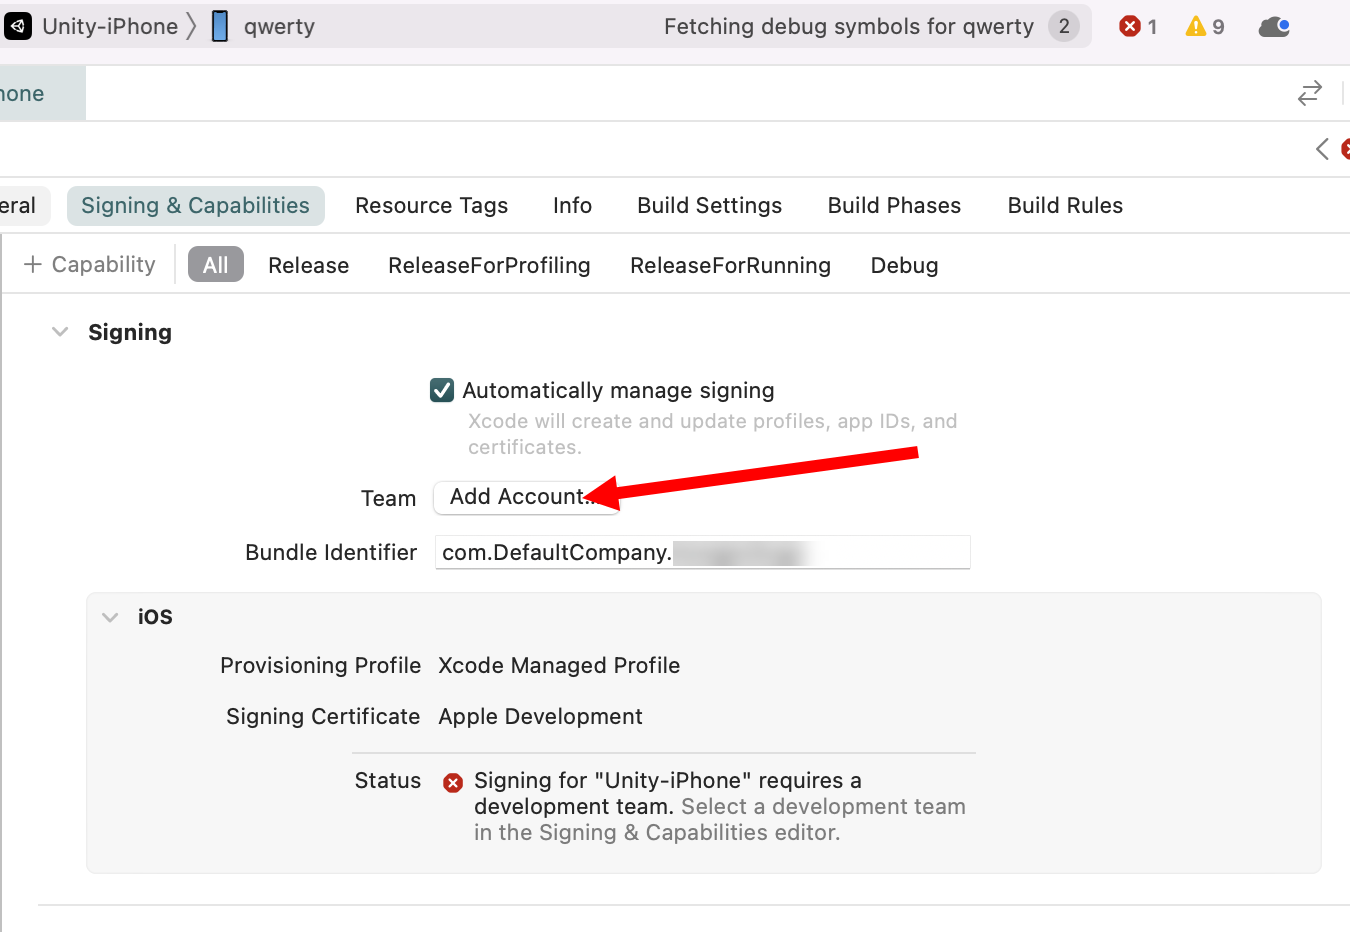Click the Apple Development certificate value
This screenshot has height=932, width=1350.
pyautogui.click(x=540, y=716)
